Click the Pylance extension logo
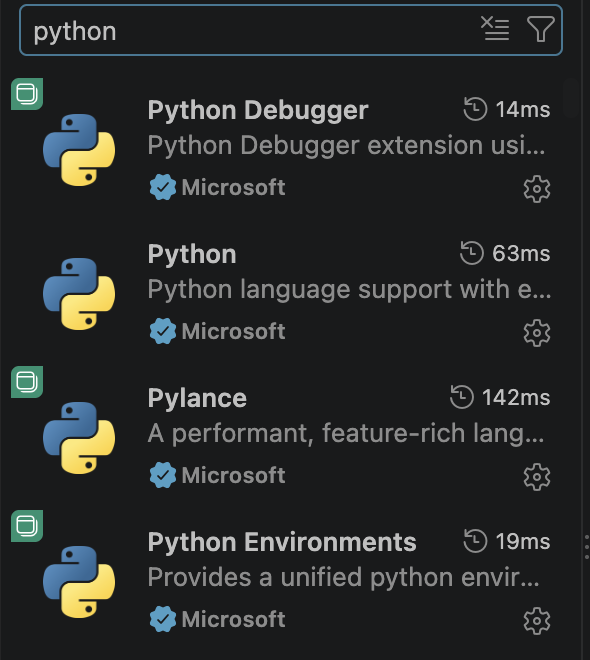The image size is (590, 660). coord(79,438)
